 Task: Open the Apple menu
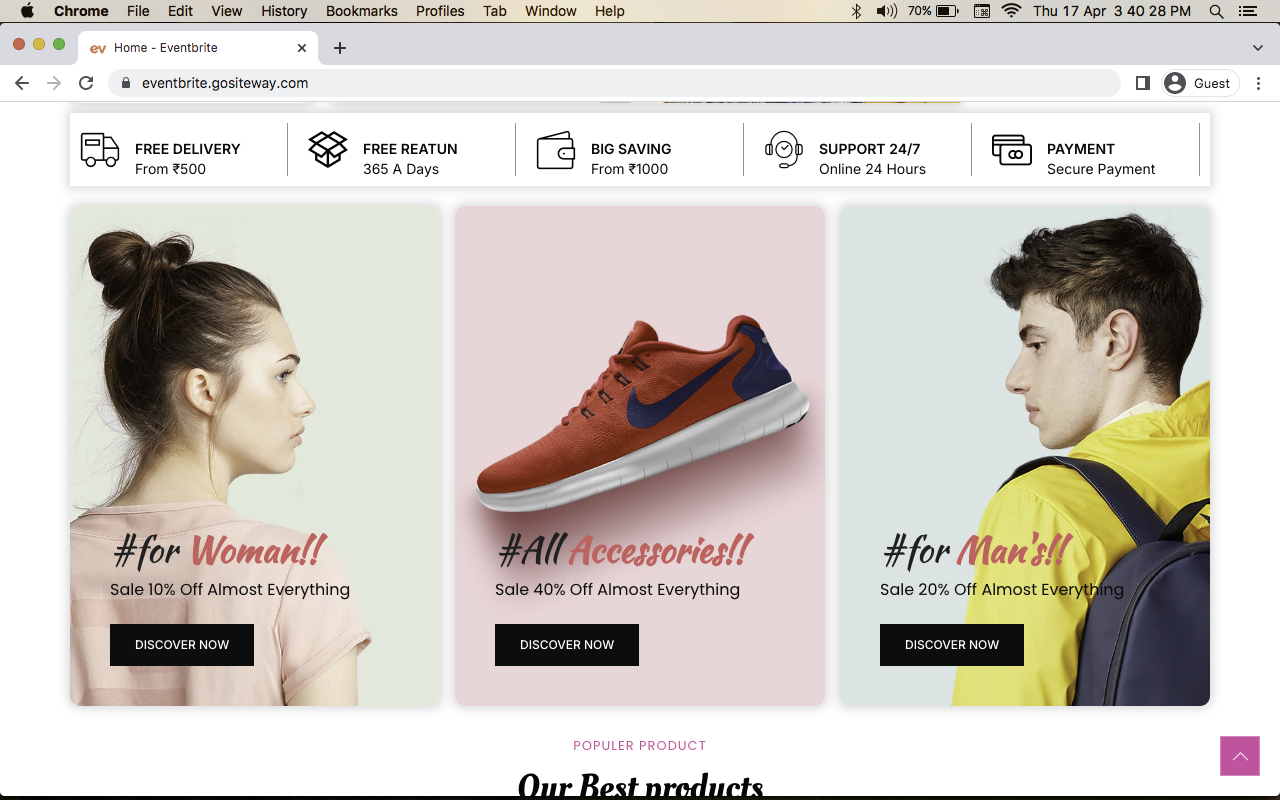pos(27,11)
